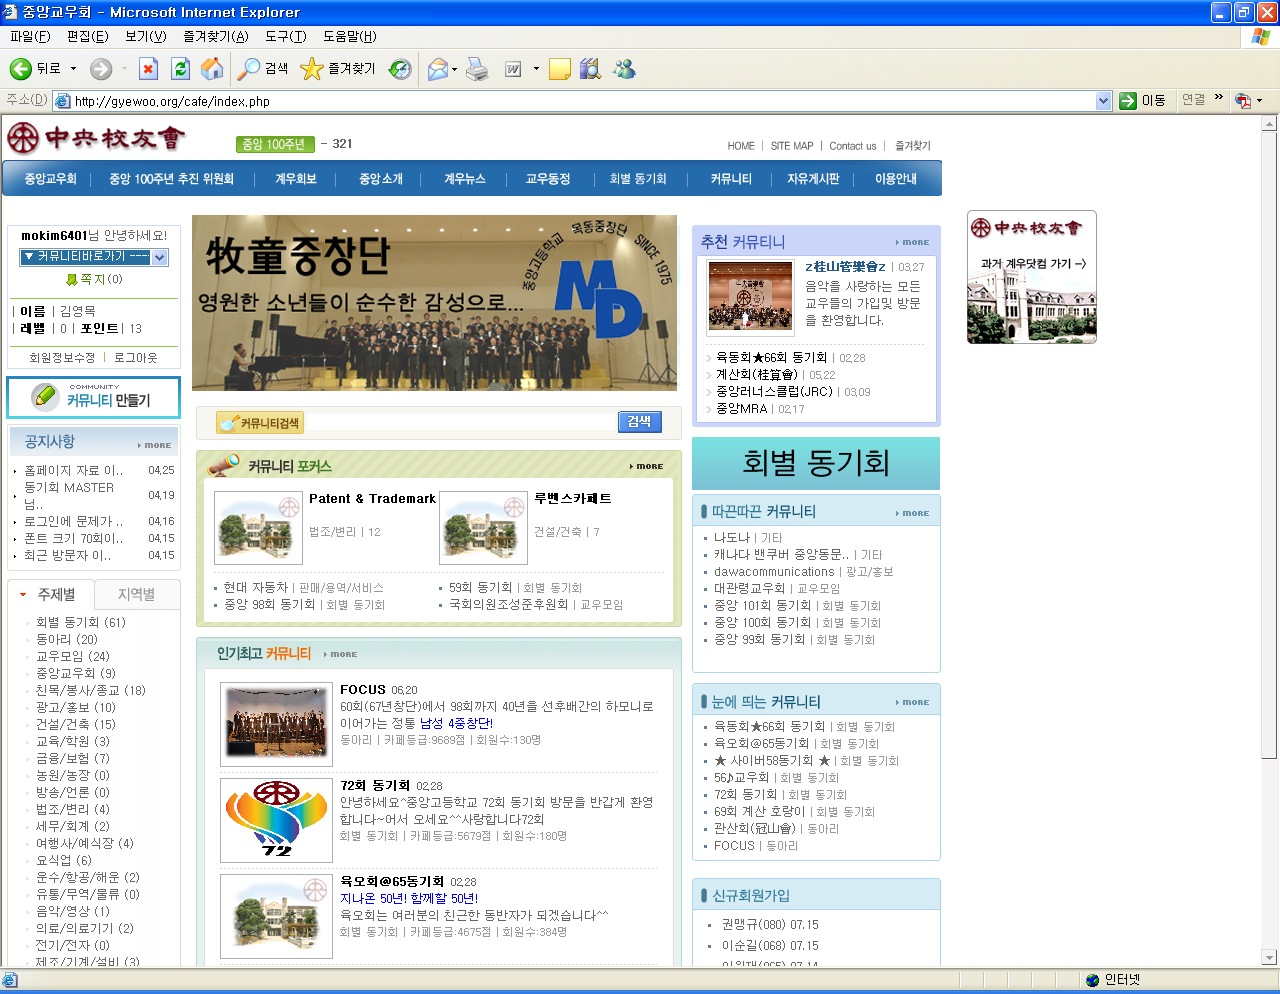Go to the Home page icon
Viewport: 1280px width, 994px height.
pos(212,69)
